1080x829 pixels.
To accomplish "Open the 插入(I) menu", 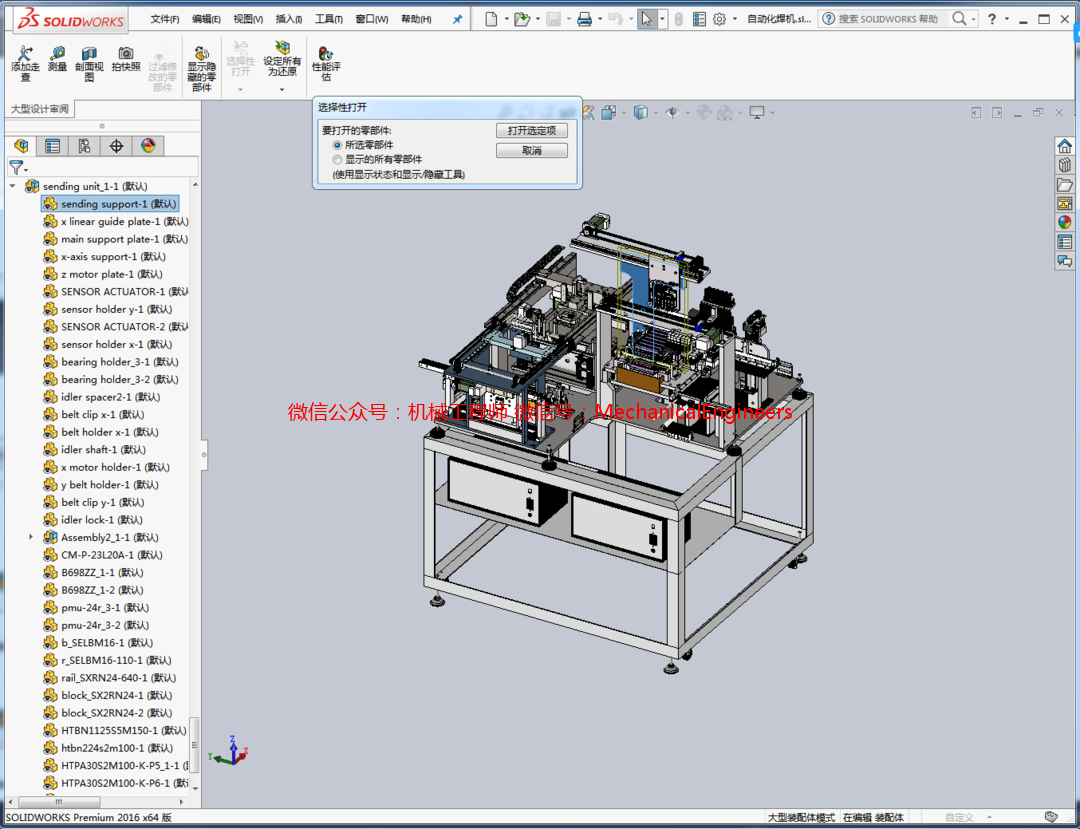I will (x=288, y=17).
